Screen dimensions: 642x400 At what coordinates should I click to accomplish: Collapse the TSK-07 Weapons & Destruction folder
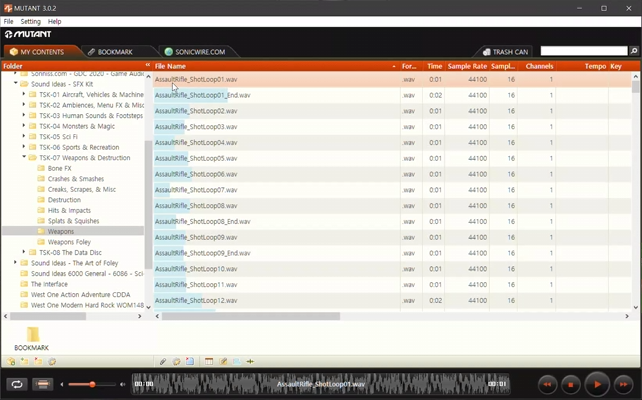coord(24,157)
